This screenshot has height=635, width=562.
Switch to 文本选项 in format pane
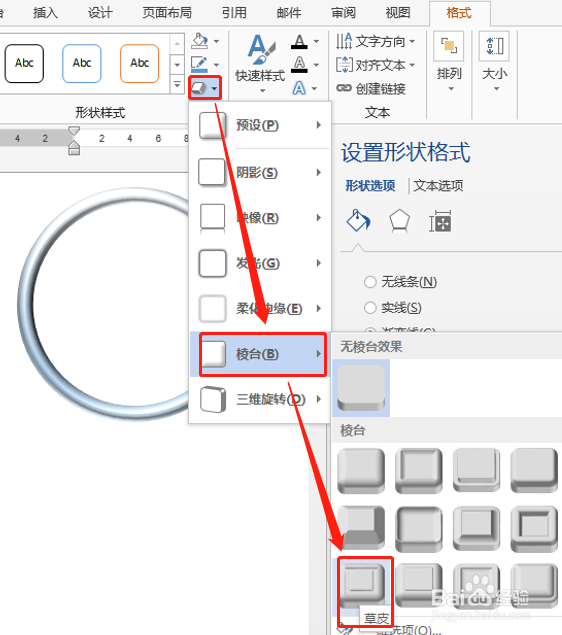438,185
